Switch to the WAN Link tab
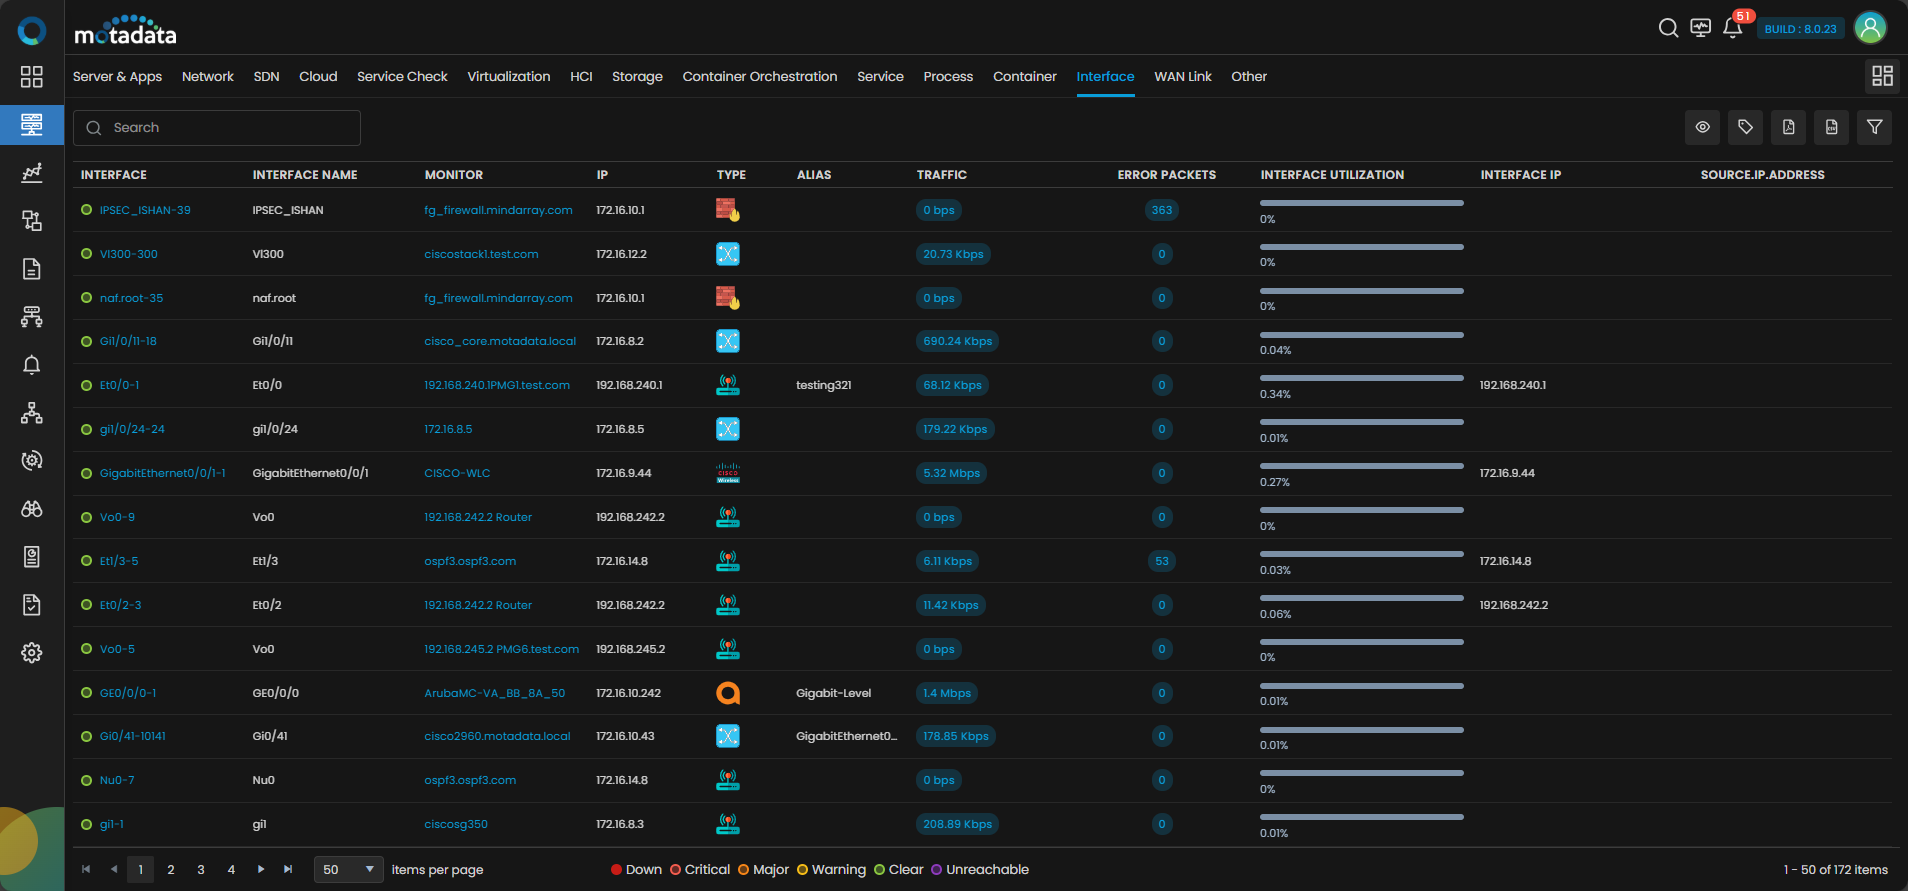Viewport: 1908px width, 891px height. (1183, 76)
